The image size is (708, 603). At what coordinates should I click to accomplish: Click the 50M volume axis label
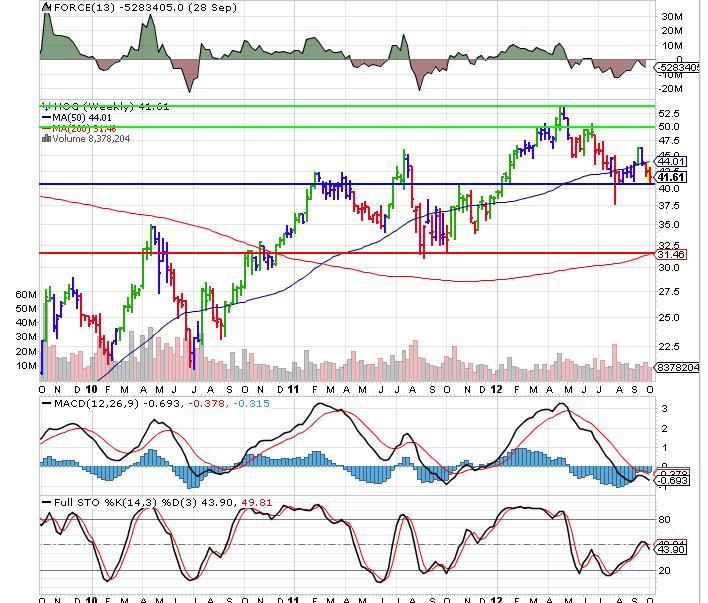pyautogui.click(x=26, y=309)
